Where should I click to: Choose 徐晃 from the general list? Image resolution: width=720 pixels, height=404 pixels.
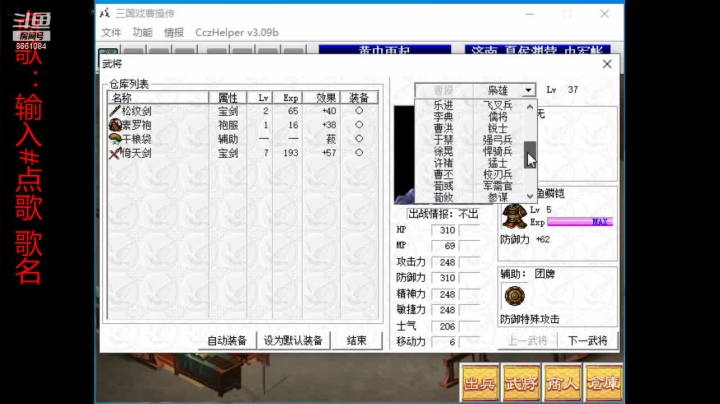click(443, 151)
